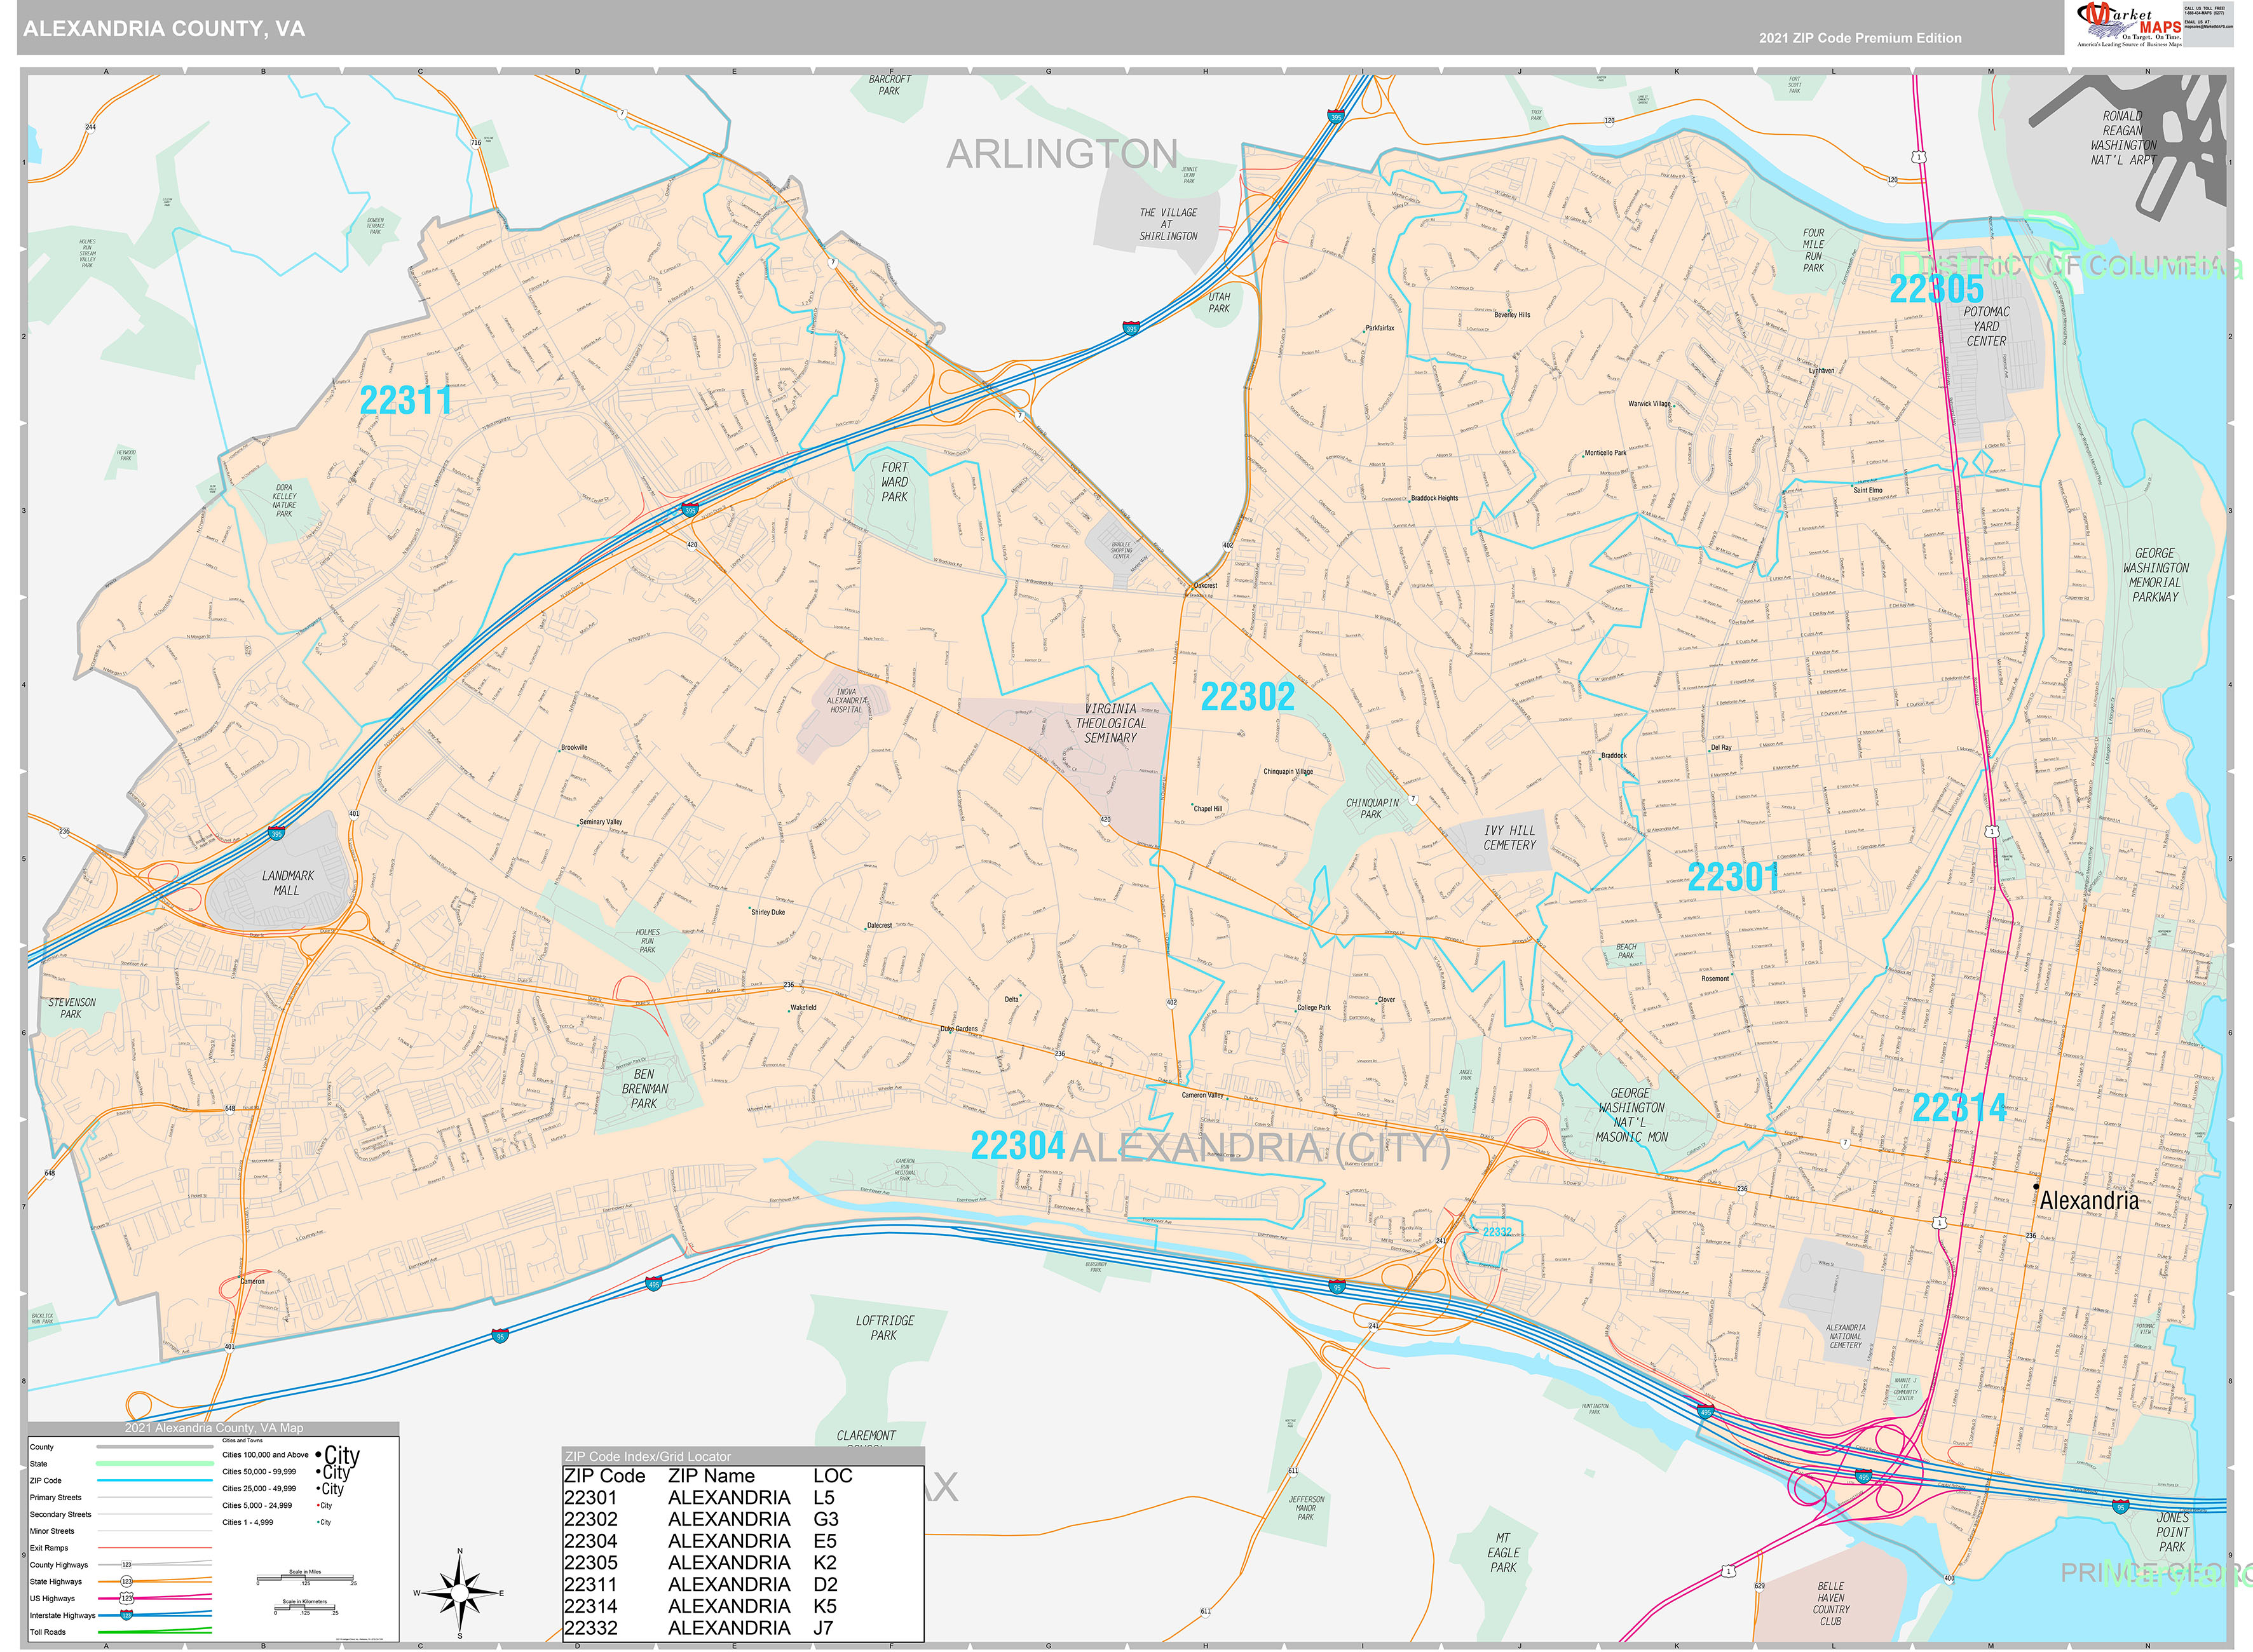Click the FOUR MILE RUN PARK label
This screenshot has width=2253, height=1652.
(x=1814, y=250)
